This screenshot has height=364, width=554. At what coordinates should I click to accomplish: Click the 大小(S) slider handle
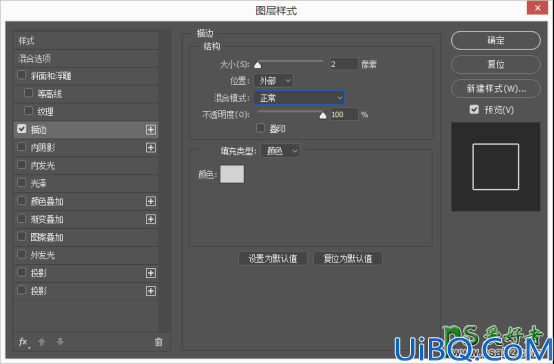(258, 65)
